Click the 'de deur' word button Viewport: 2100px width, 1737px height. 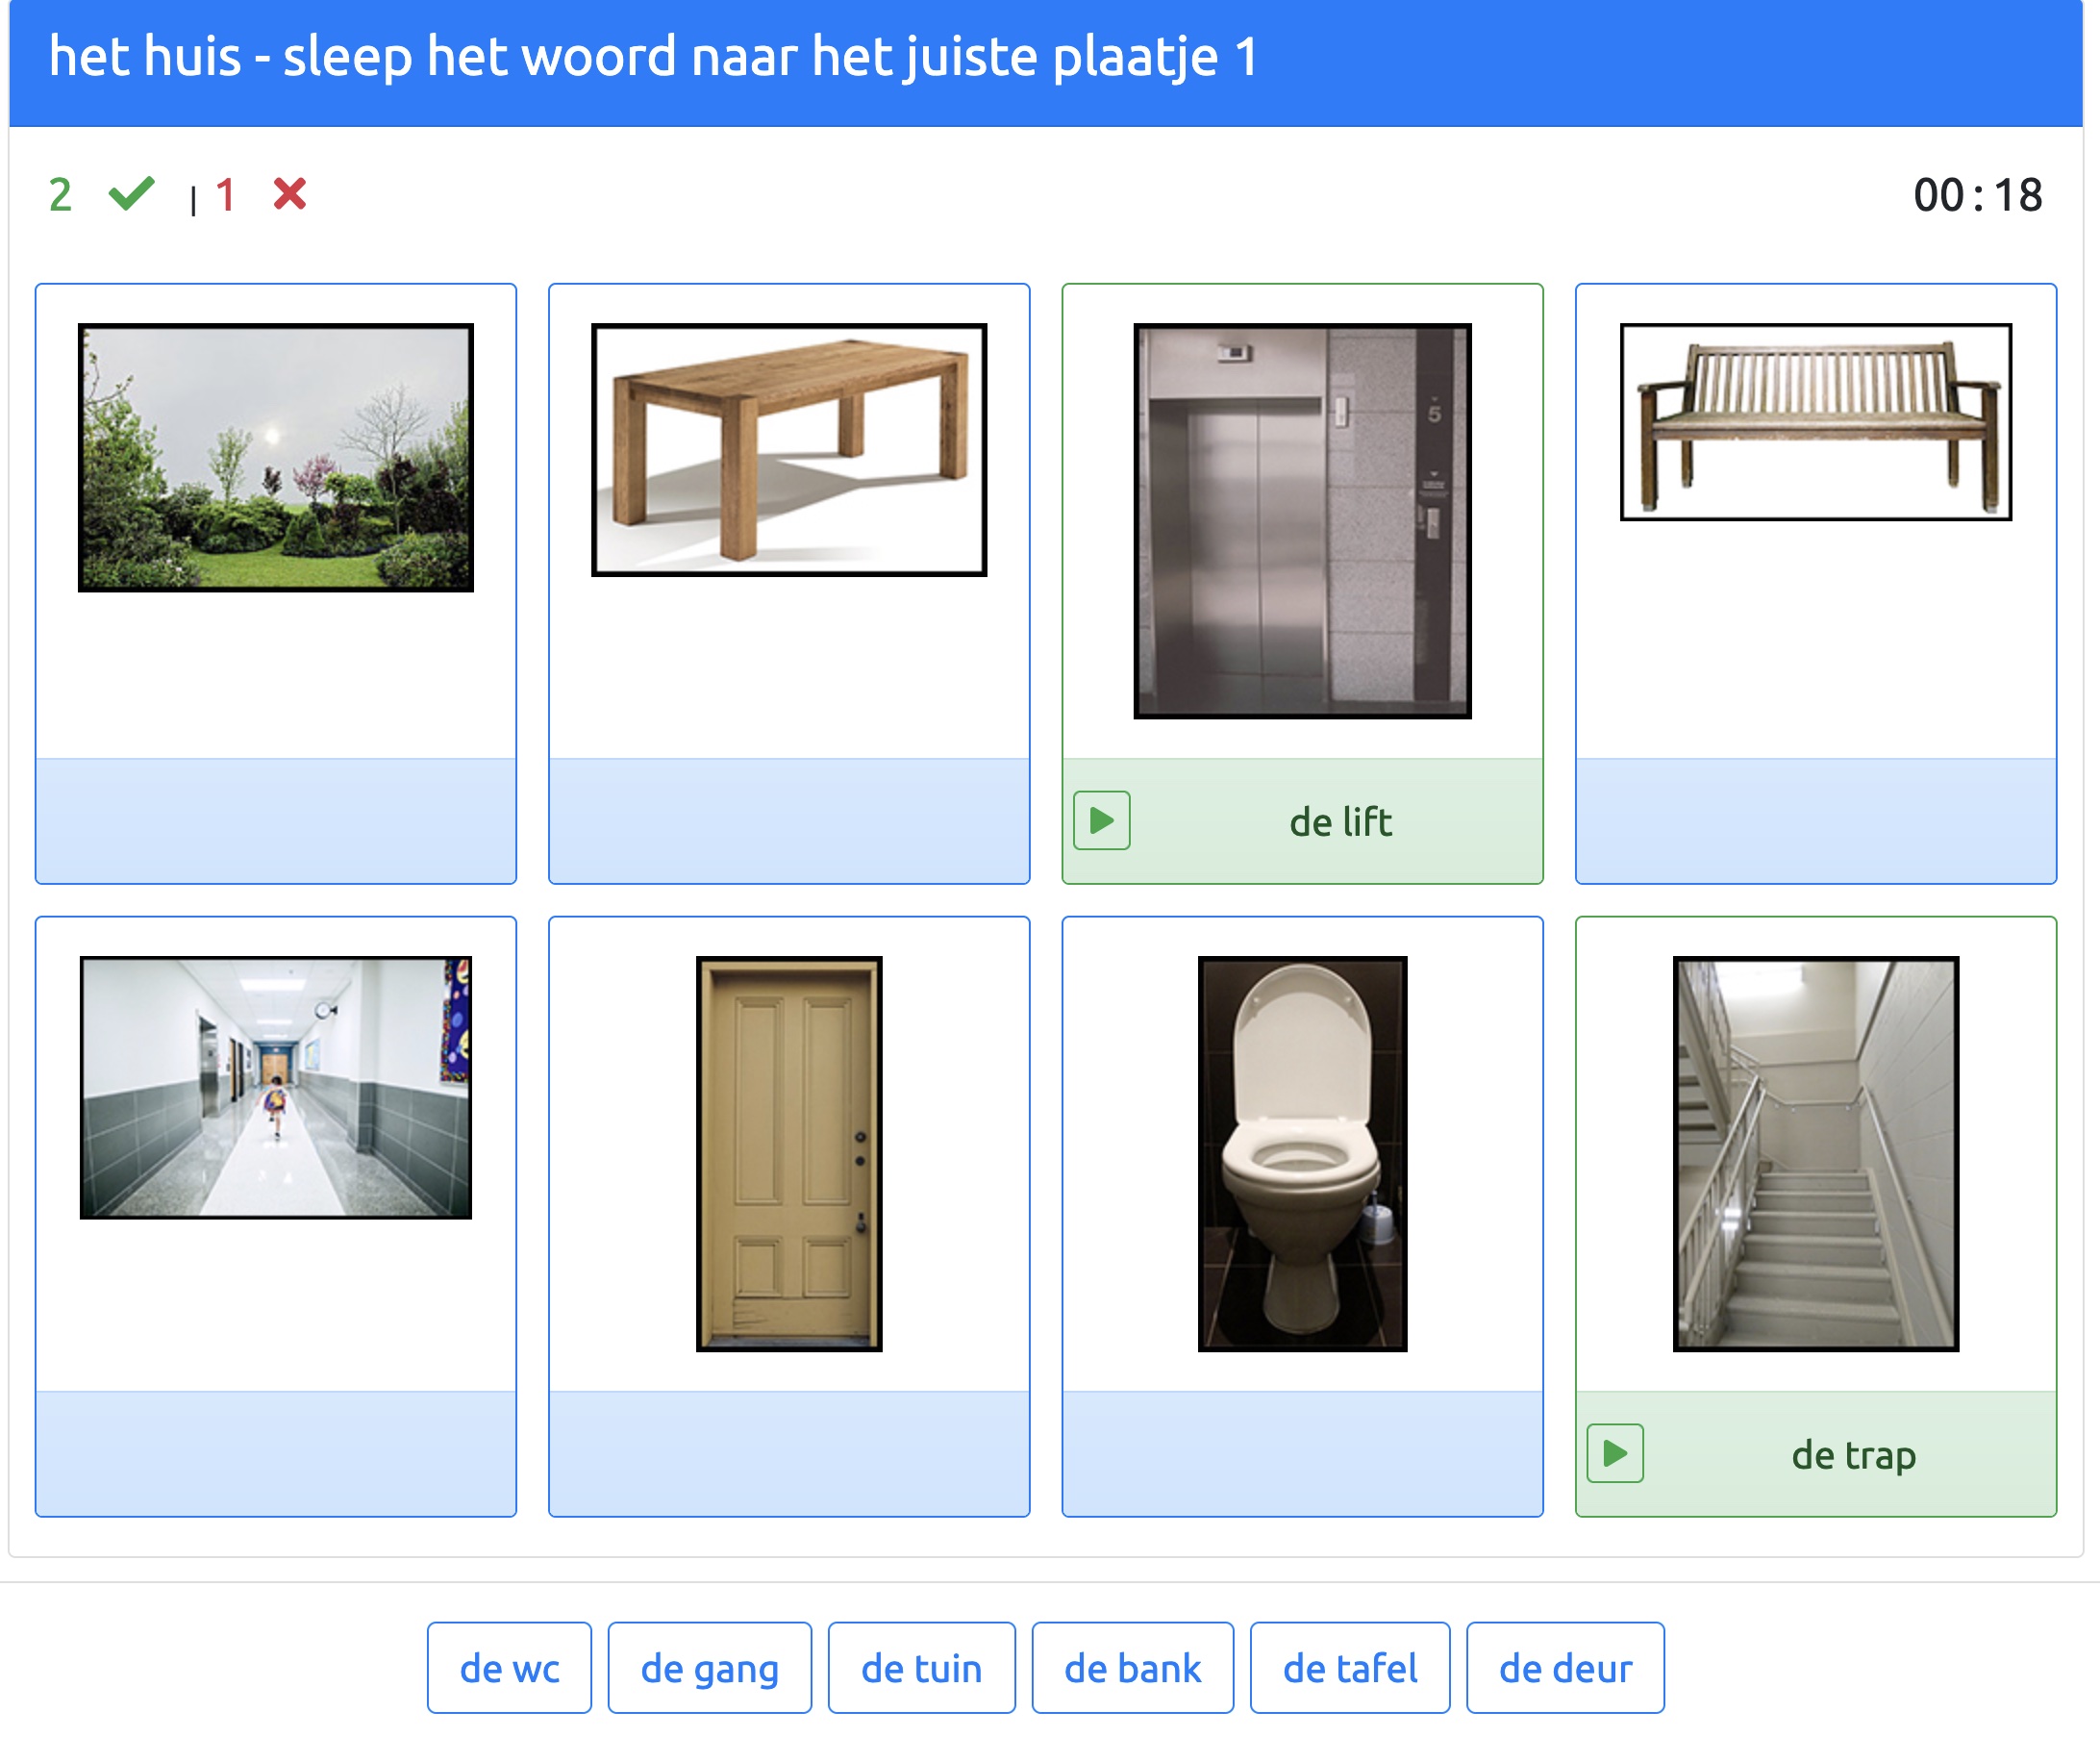[x=1564, y=1667]
